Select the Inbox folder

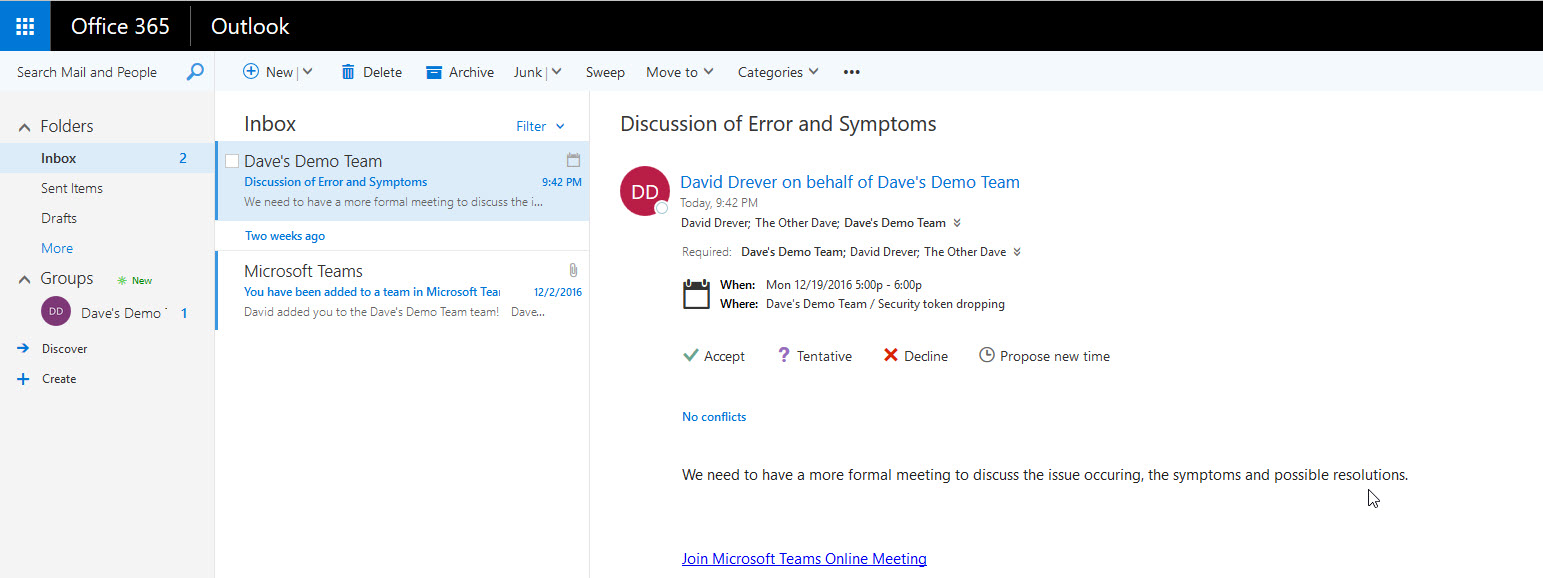tap(107, 158)
